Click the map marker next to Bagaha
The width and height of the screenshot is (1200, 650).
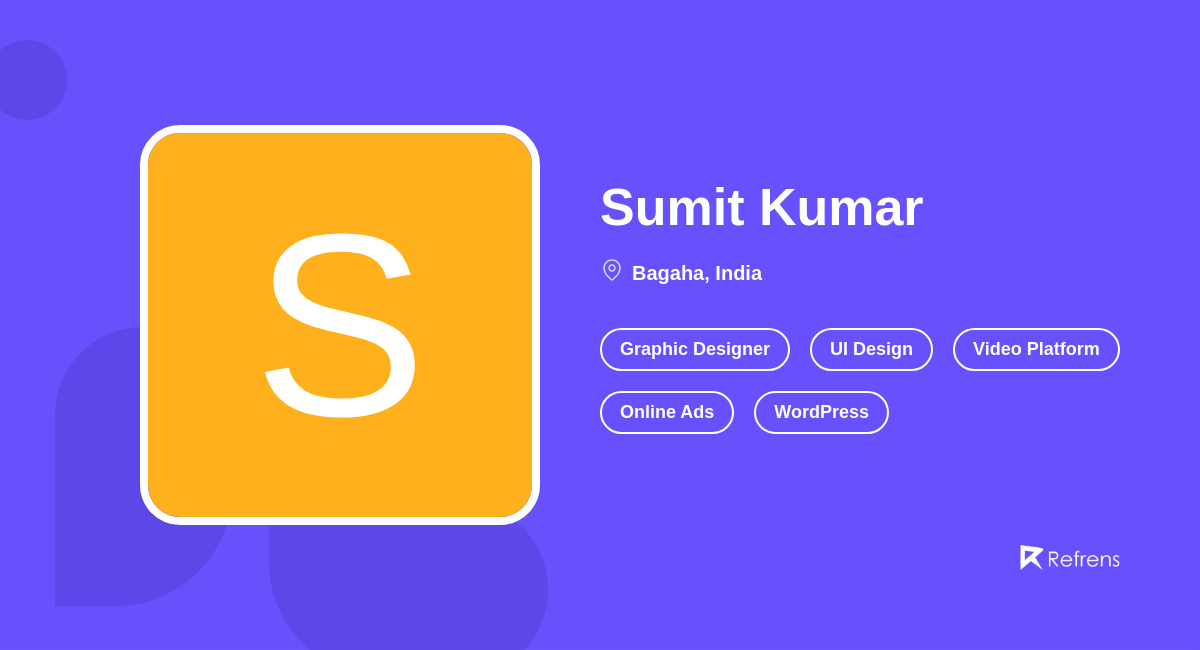click(x=611, y=270)
